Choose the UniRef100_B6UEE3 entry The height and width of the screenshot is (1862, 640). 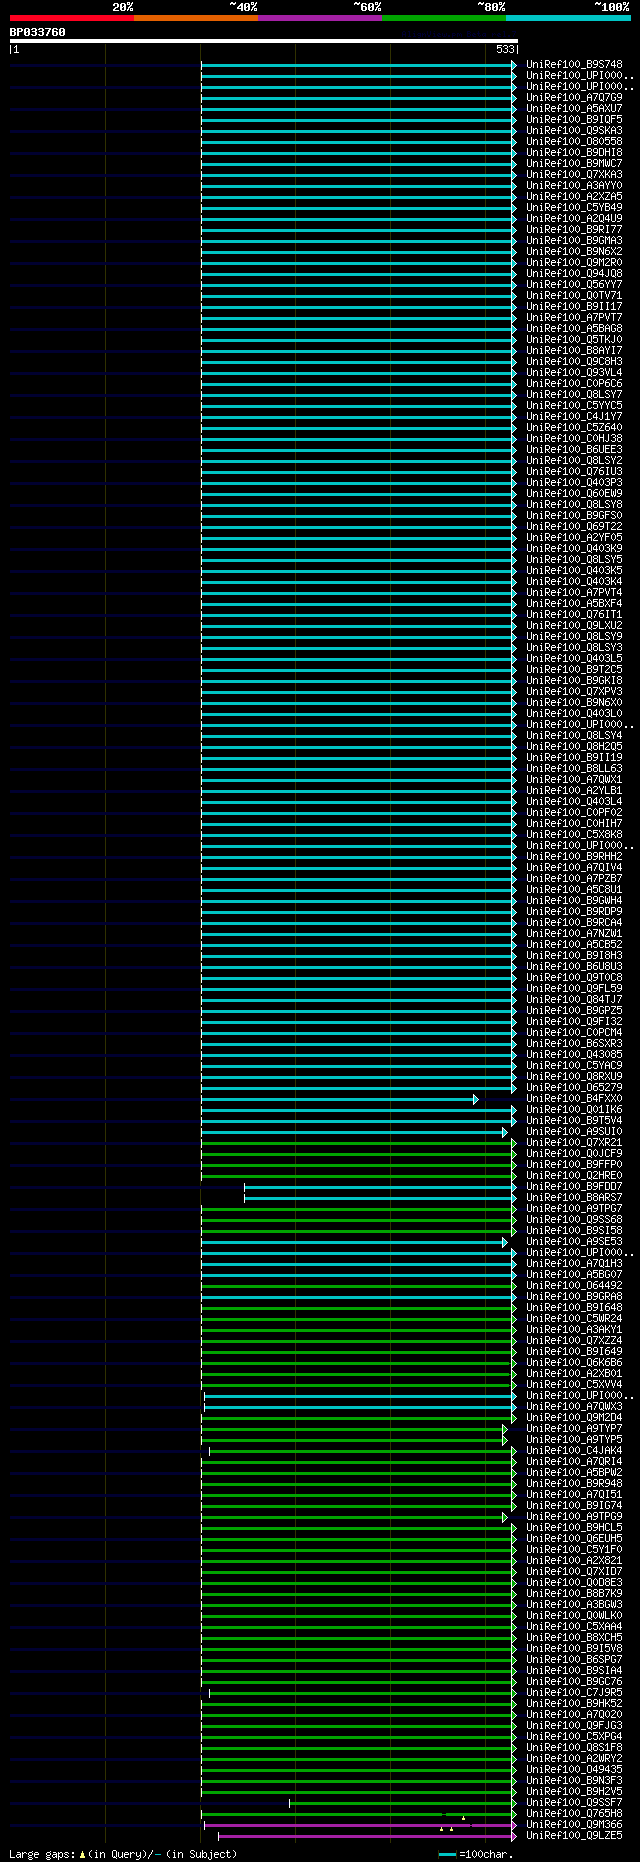574,450
